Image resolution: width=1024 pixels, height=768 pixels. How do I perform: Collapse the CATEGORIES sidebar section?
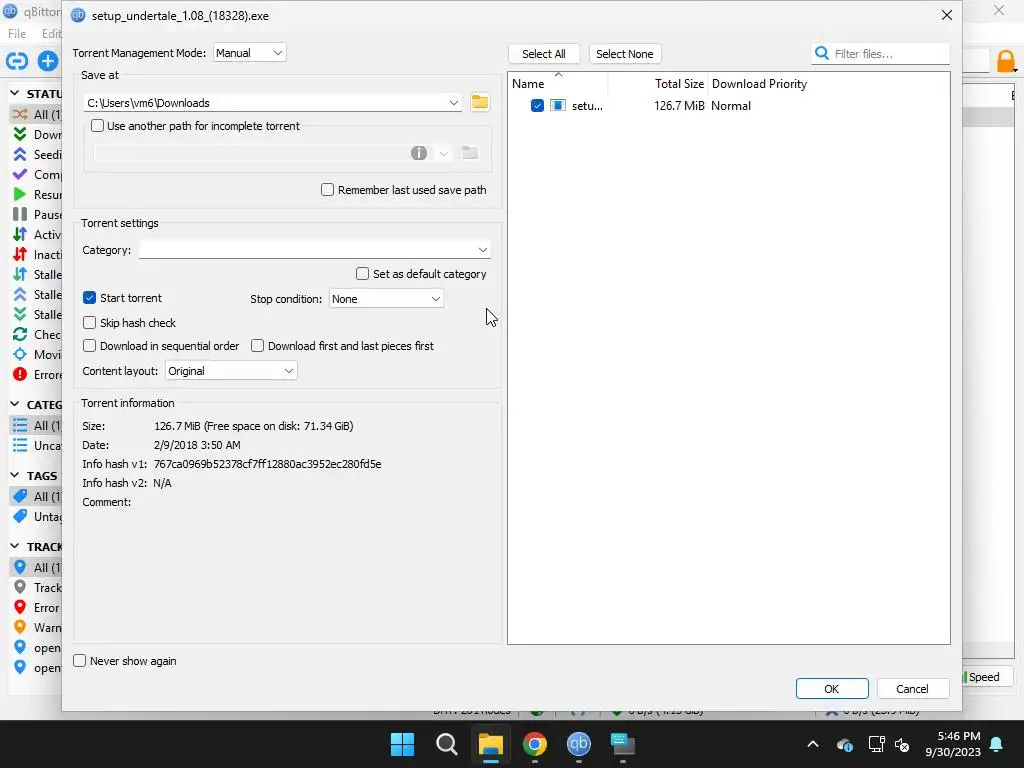pos(14,404)
